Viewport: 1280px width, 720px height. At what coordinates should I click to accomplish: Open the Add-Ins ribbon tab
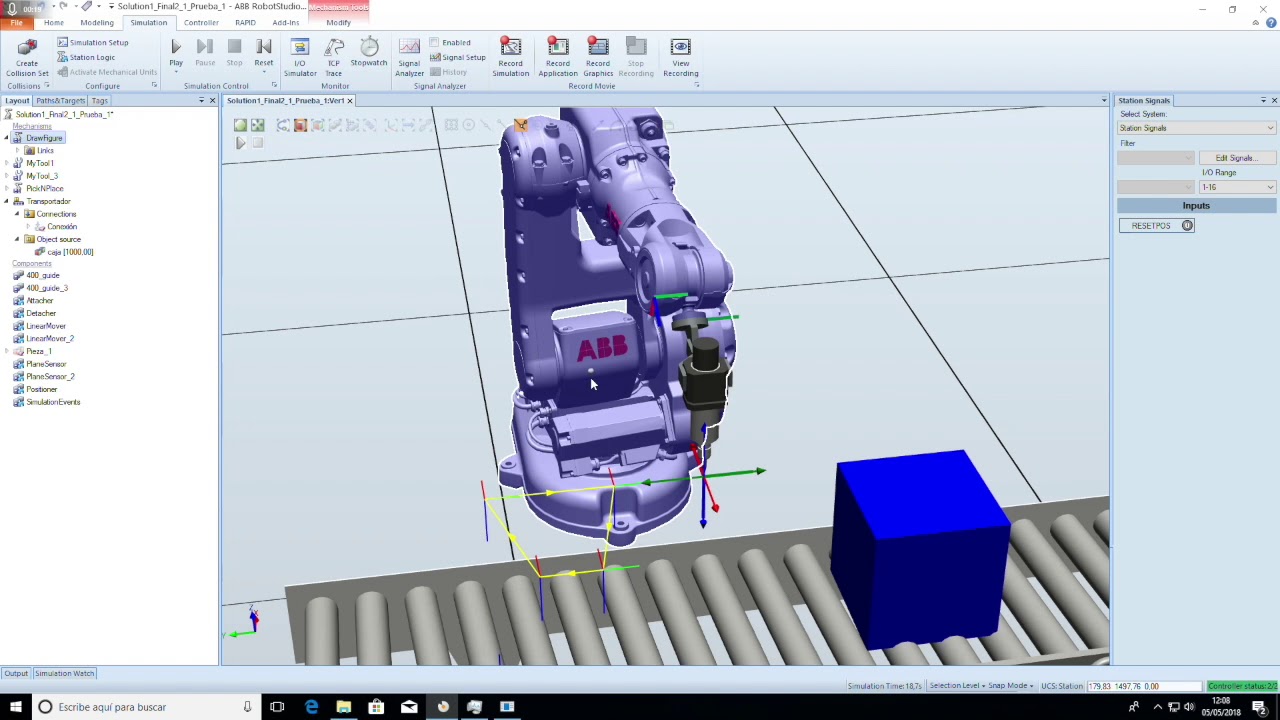285,22
